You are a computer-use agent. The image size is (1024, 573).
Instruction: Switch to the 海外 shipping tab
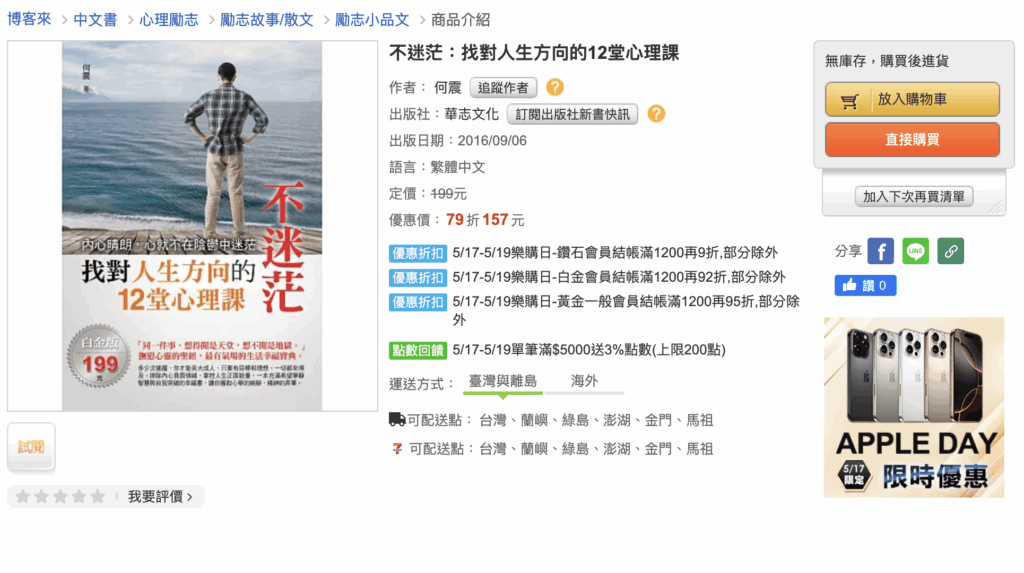584,381
